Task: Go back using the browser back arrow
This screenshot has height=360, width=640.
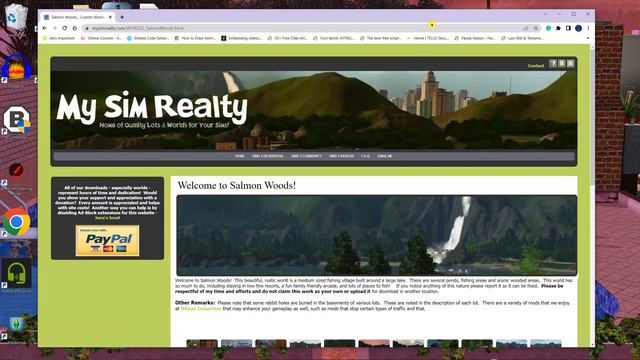Action: (x=44, y=28)
